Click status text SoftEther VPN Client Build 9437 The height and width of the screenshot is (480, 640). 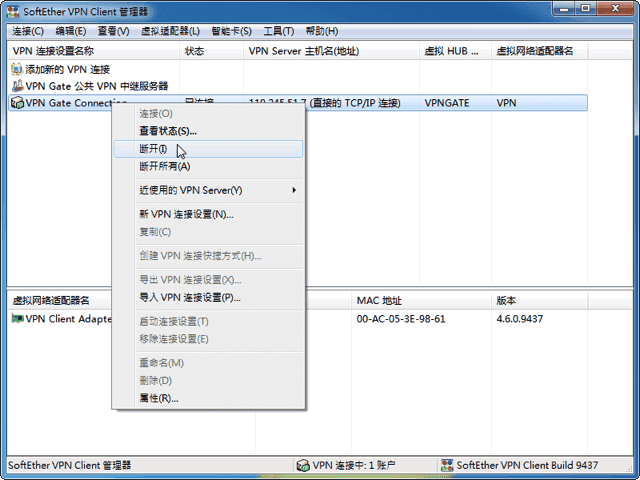pos(527,465)
